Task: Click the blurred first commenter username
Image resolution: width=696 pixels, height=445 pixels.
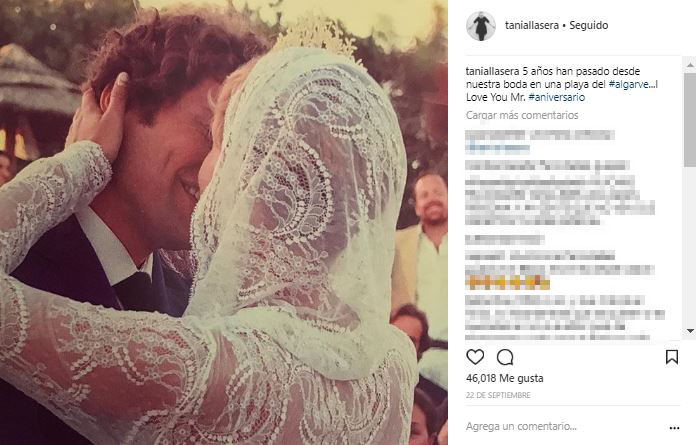Action: (x=495, y=135)
